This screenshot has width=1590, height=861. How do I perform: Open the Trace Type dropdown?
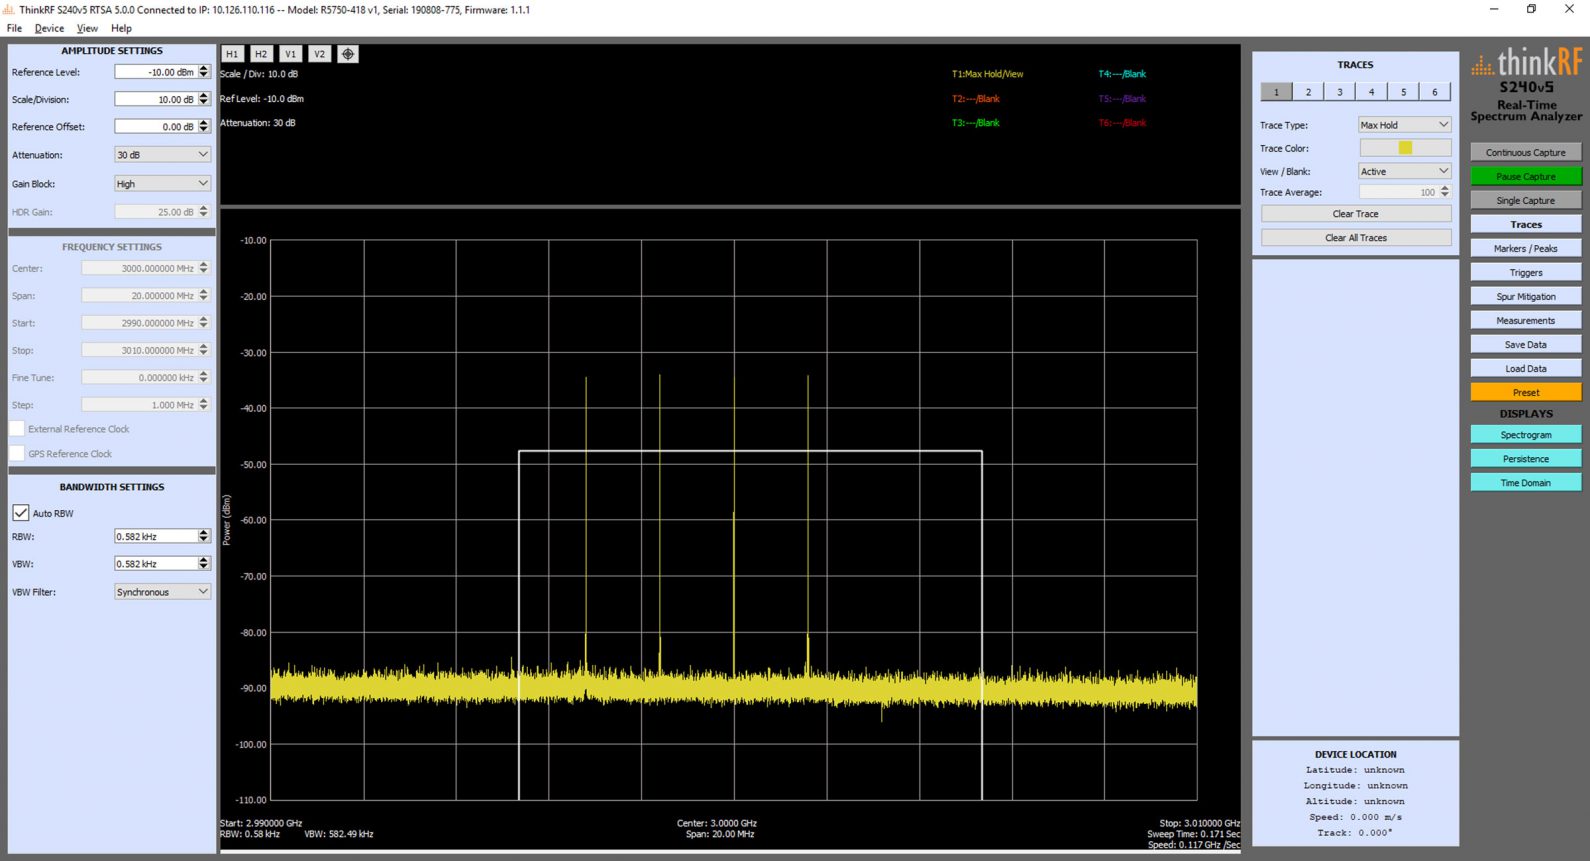1404,125
